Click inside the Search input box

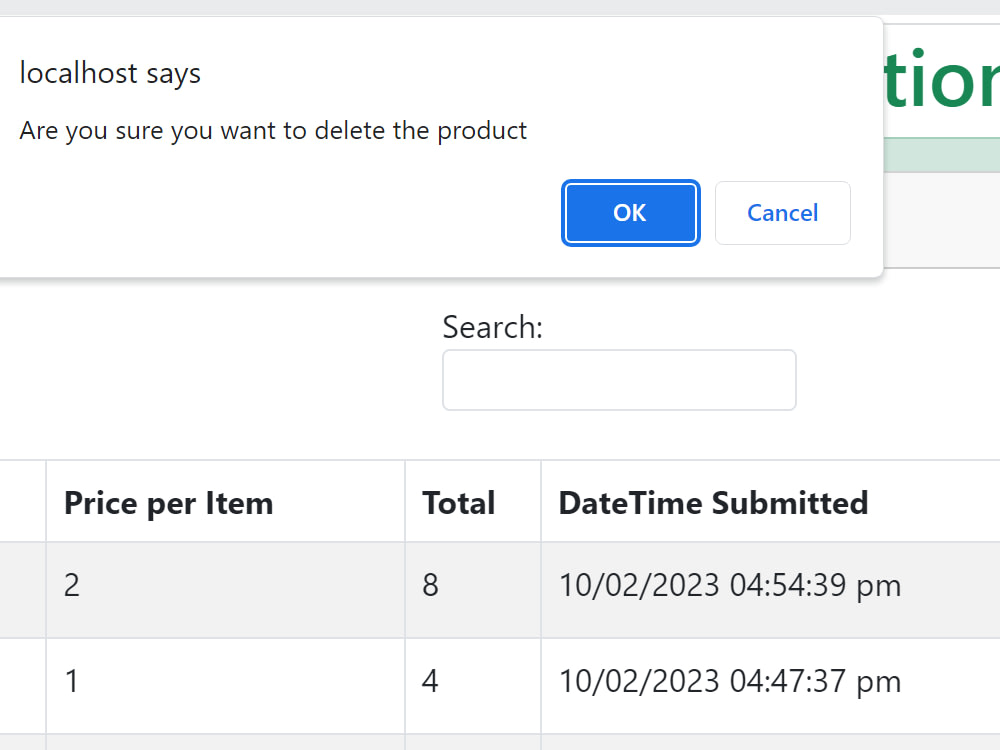point(618,380)
